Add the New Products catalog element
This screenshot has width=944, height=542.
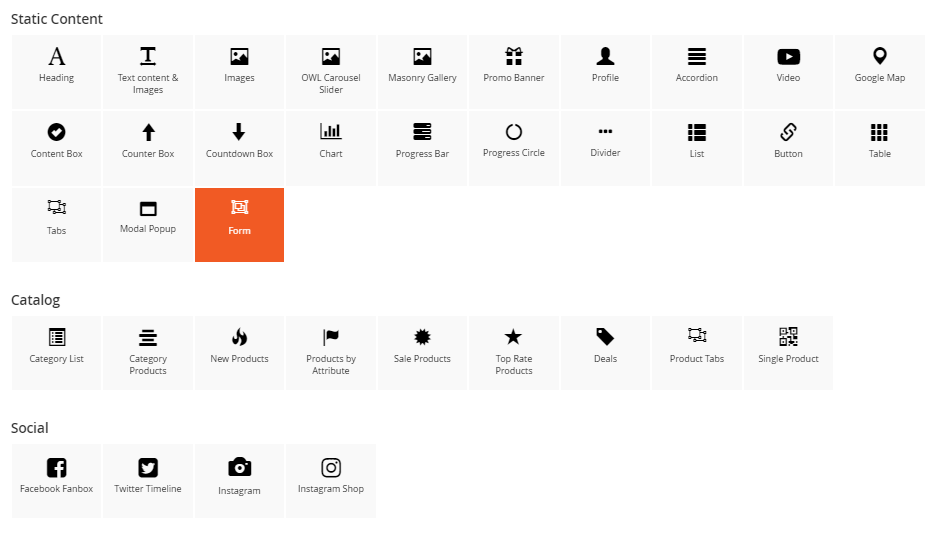pos(239,352)
